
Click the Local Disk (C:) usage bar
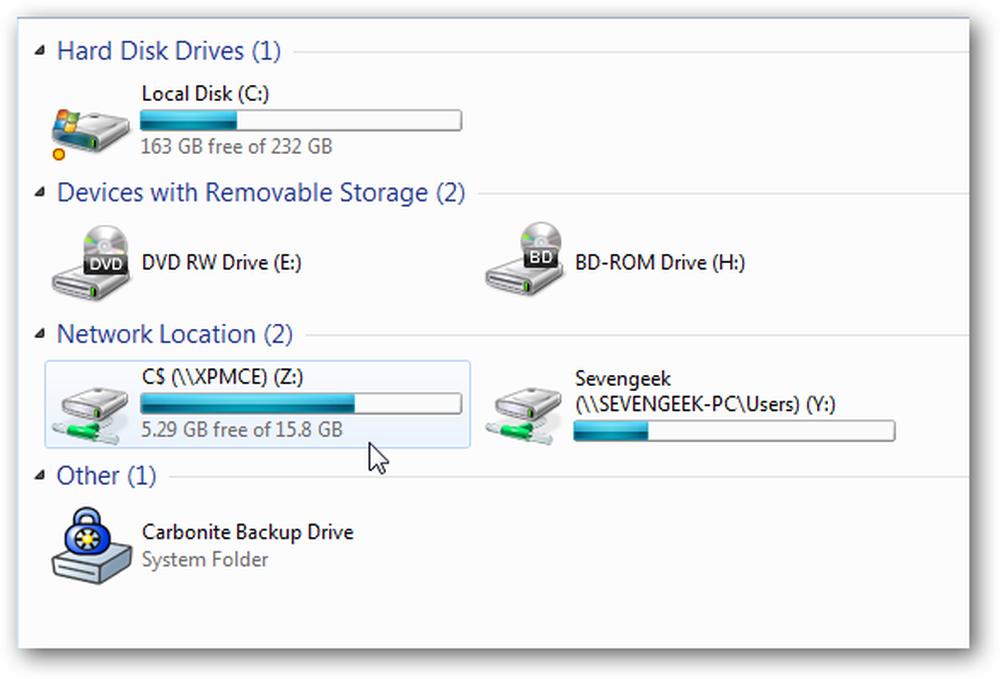click(300, 120)
